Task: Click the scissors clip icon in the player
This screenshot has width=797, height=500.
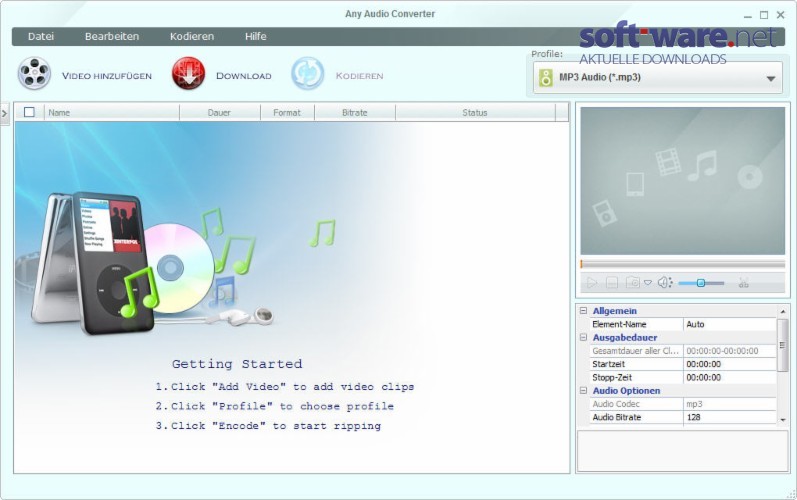Action: coord(744,283)
